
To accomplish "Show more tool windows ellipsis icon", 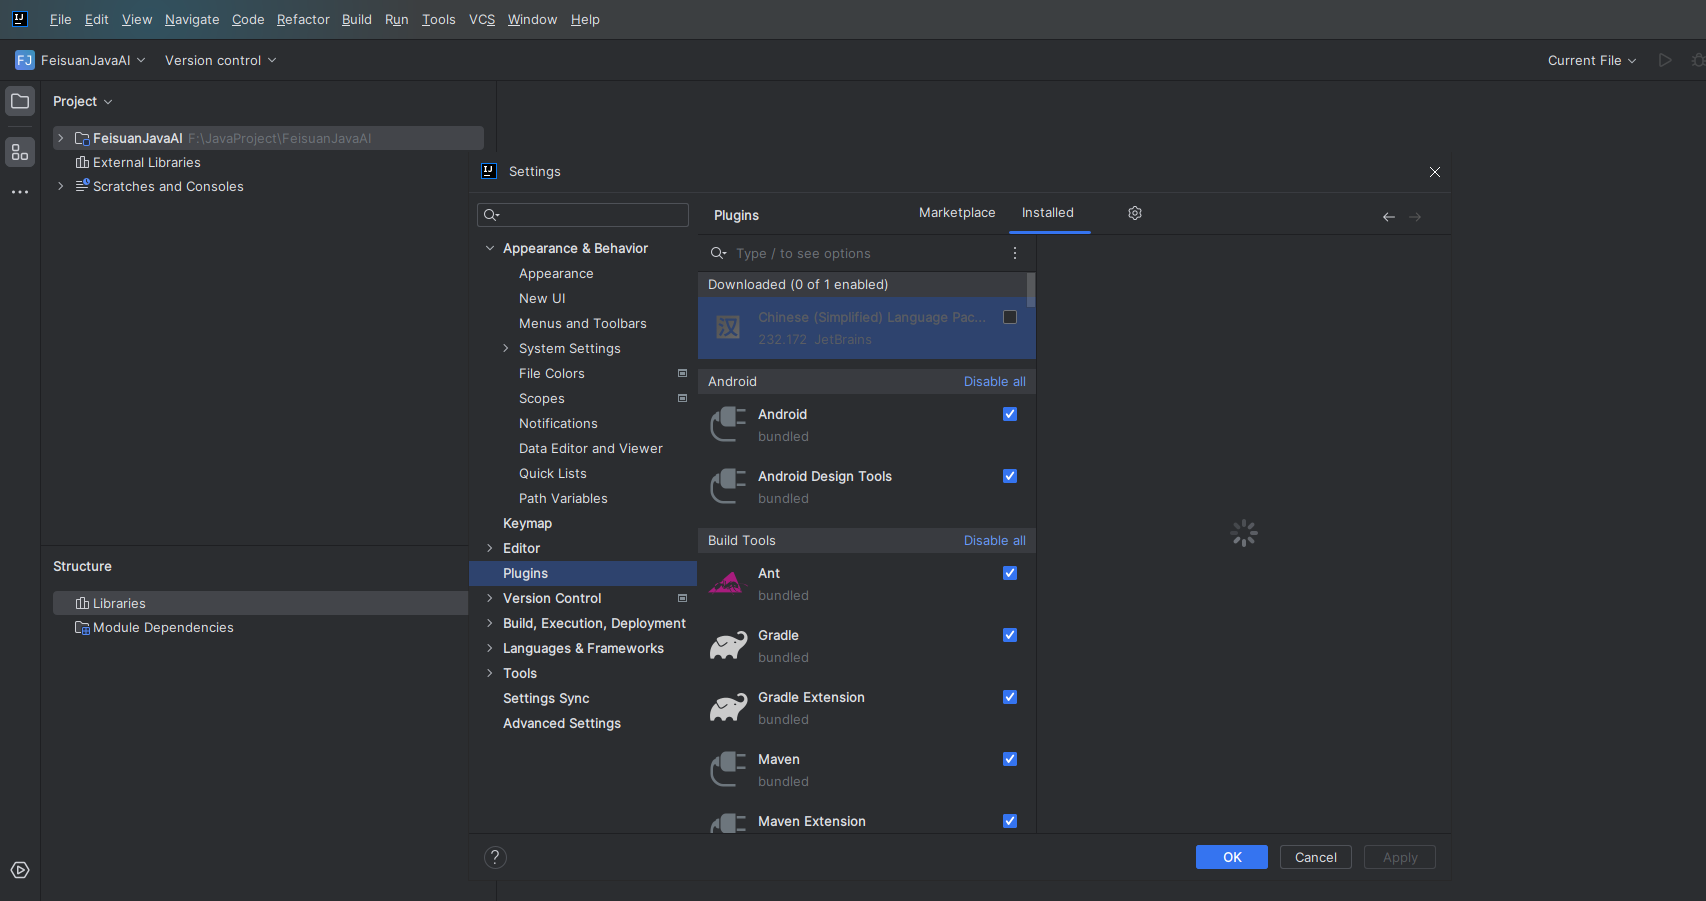I will coord(20,191).
